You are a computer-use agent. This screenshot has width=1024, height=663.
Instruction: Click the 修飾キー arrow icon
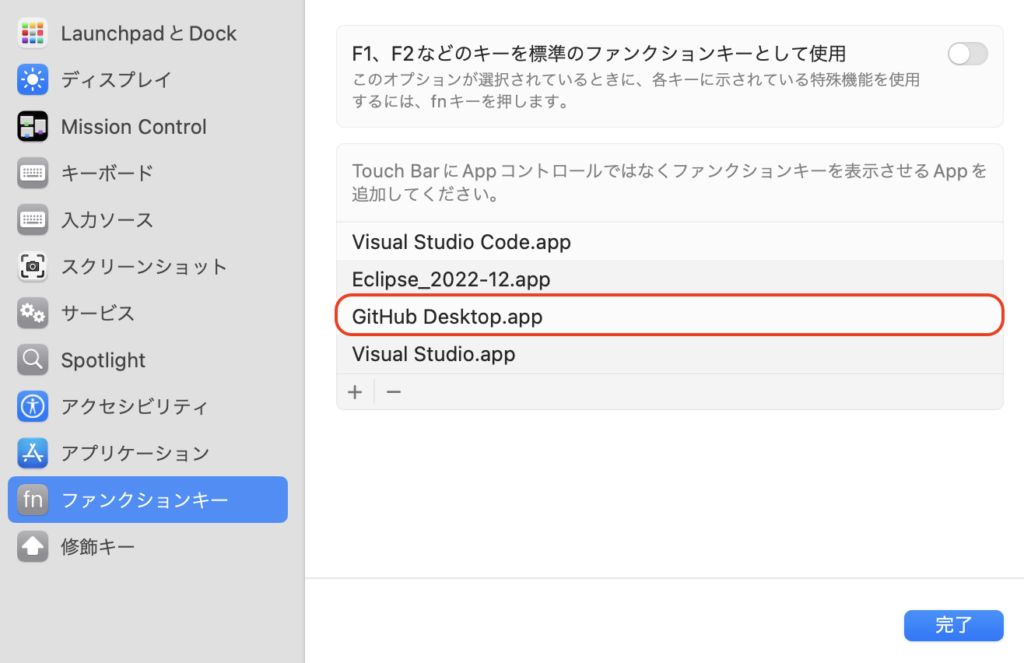[x=33, y=547]
